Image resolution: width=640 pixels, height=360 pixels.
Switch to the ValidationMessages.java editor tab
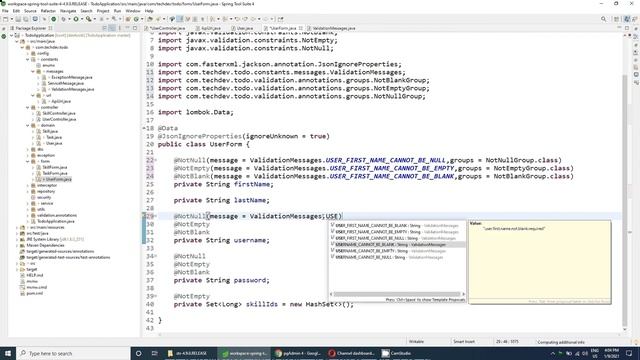coord(332,28)
